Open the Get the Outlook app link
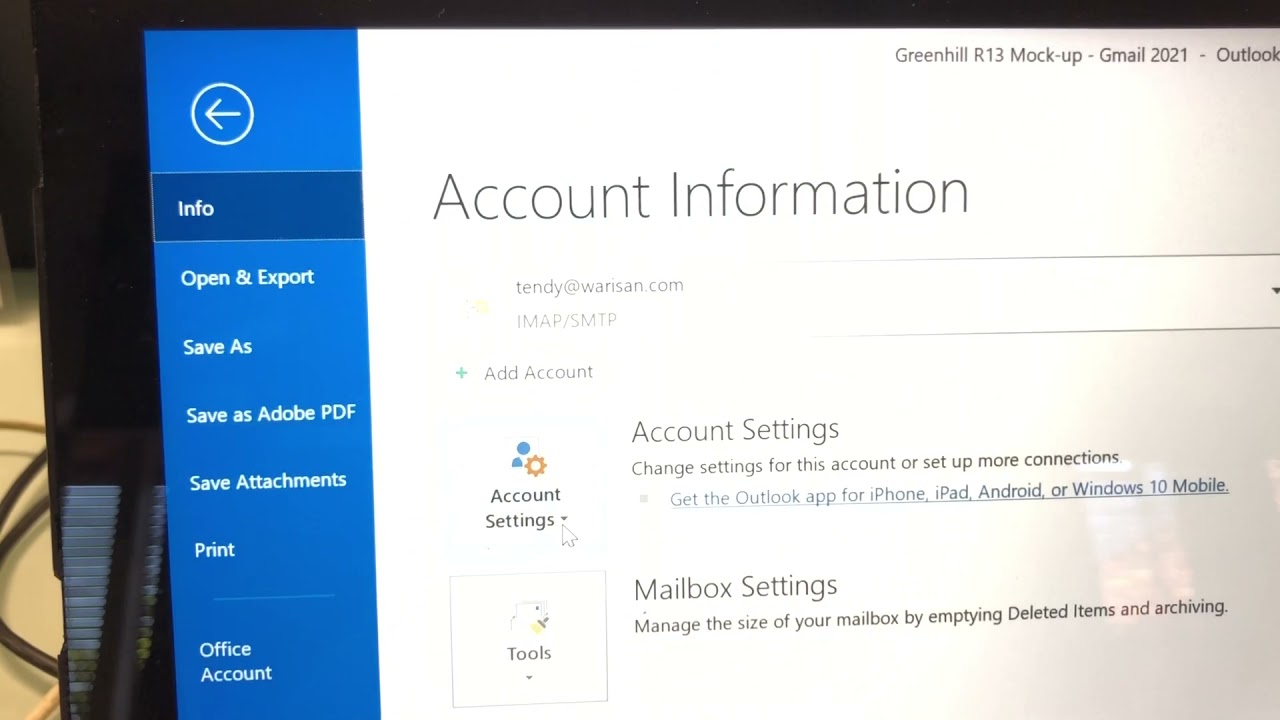This screenshot has height=720, width=1280. tap(949, 492)
